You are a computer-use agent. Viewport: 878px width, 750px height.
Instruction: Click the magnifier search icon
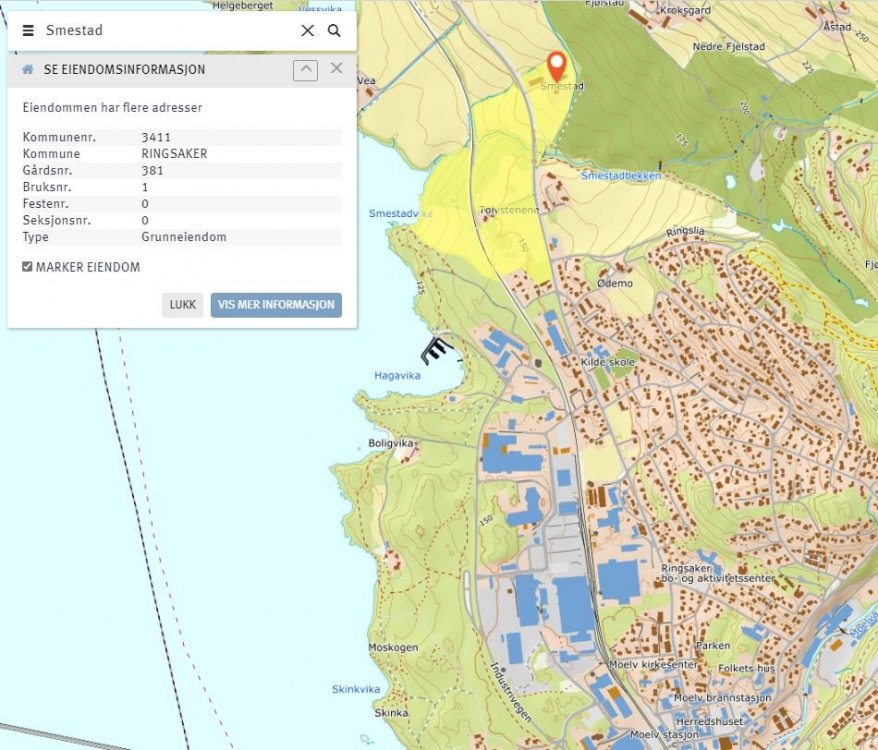tap(334, 31)
